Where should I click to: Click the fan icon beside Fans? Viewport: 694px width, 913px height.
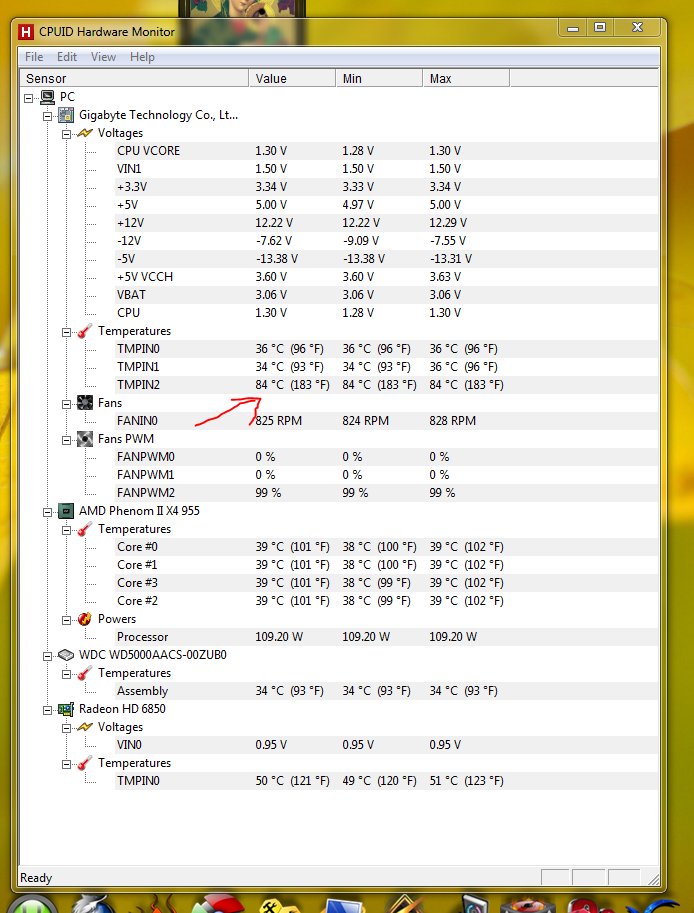point(85,403)
